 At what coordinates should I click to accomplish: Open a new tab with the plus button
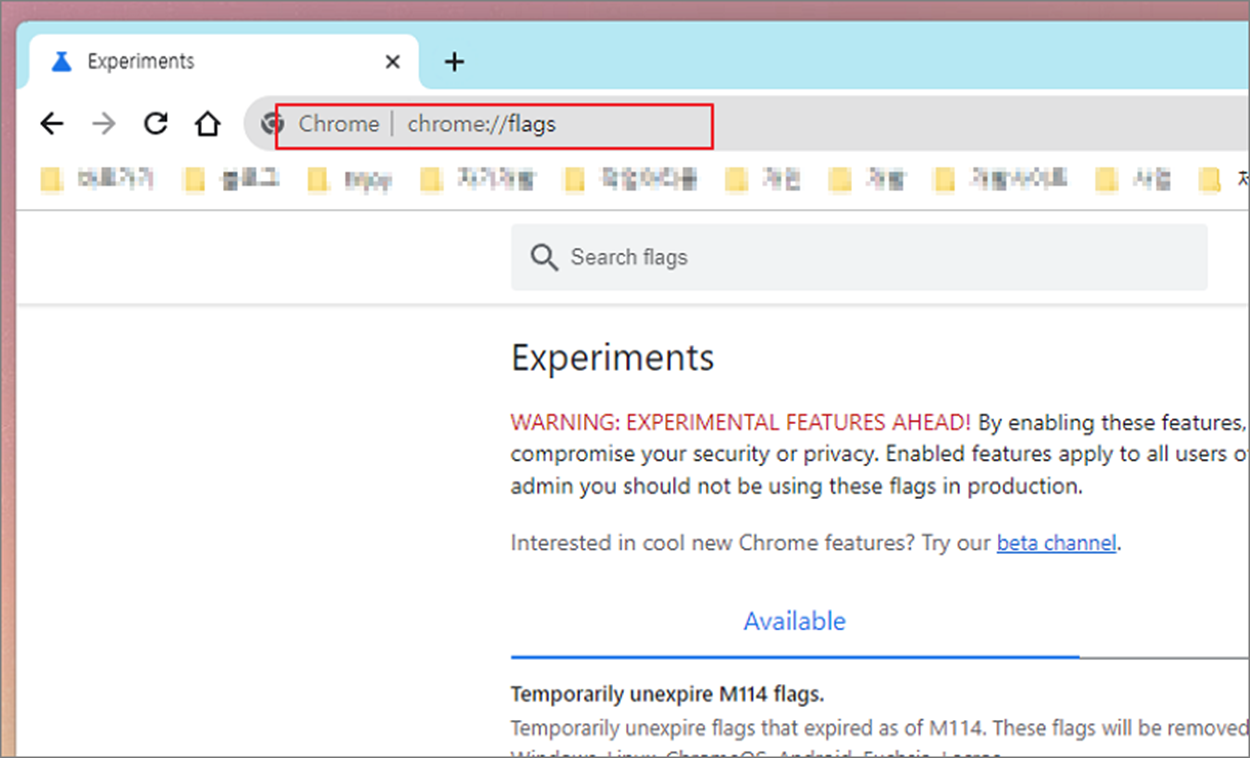point(454,62)
